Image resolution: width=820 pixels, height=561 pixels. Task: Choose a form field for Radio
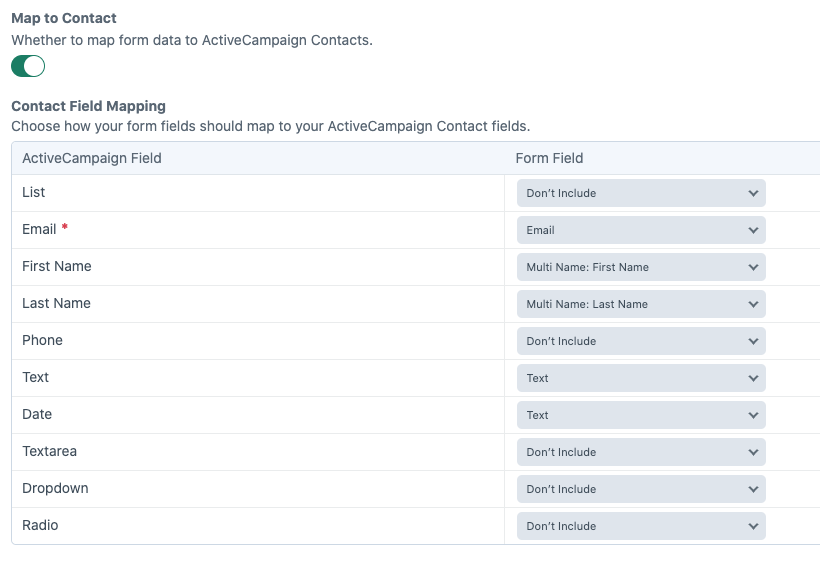(x=641, y=526)
